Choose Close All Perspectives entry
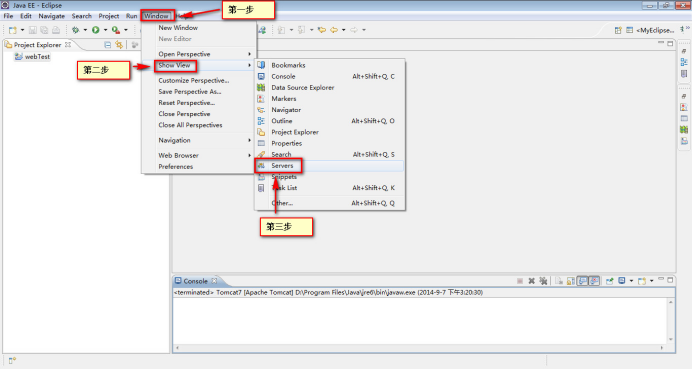This screenshot has width=692, height=369. tap(199, 125)
